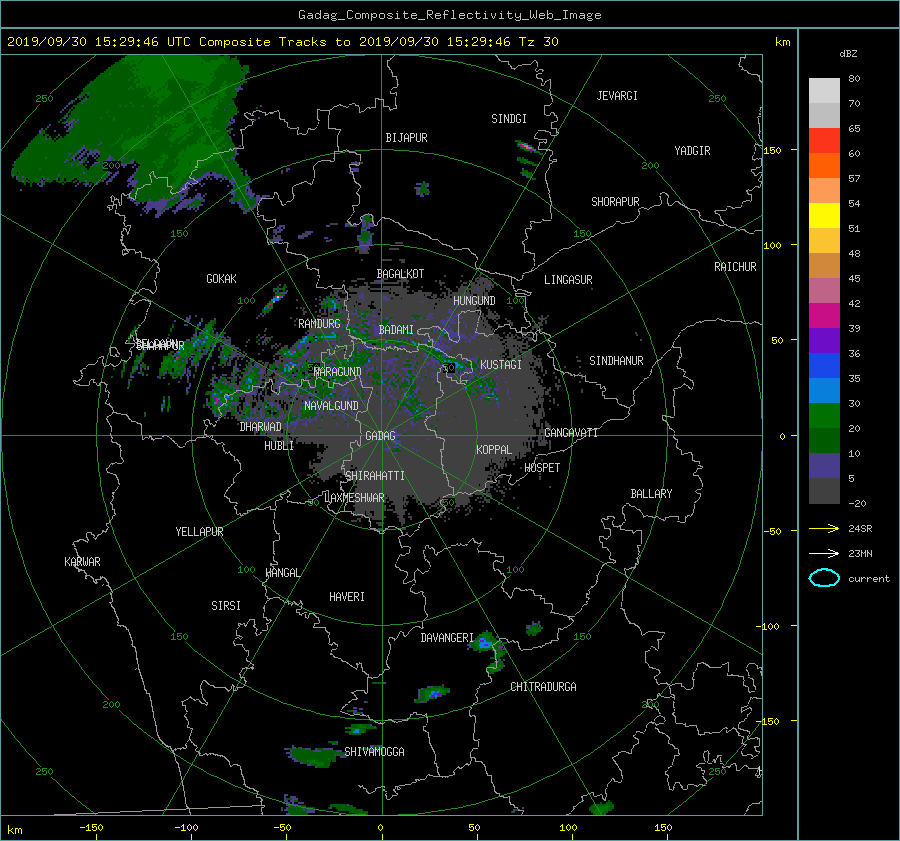900x841 pixels.
Task: Click the SINDHANUR city label
Action: [616, 361]
